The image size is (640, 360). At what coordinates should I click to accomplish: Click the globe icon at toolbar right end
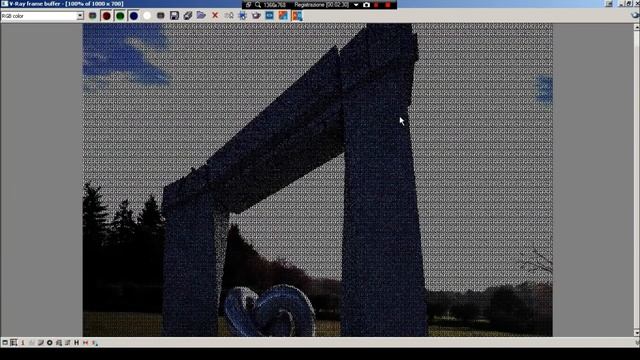635,16
